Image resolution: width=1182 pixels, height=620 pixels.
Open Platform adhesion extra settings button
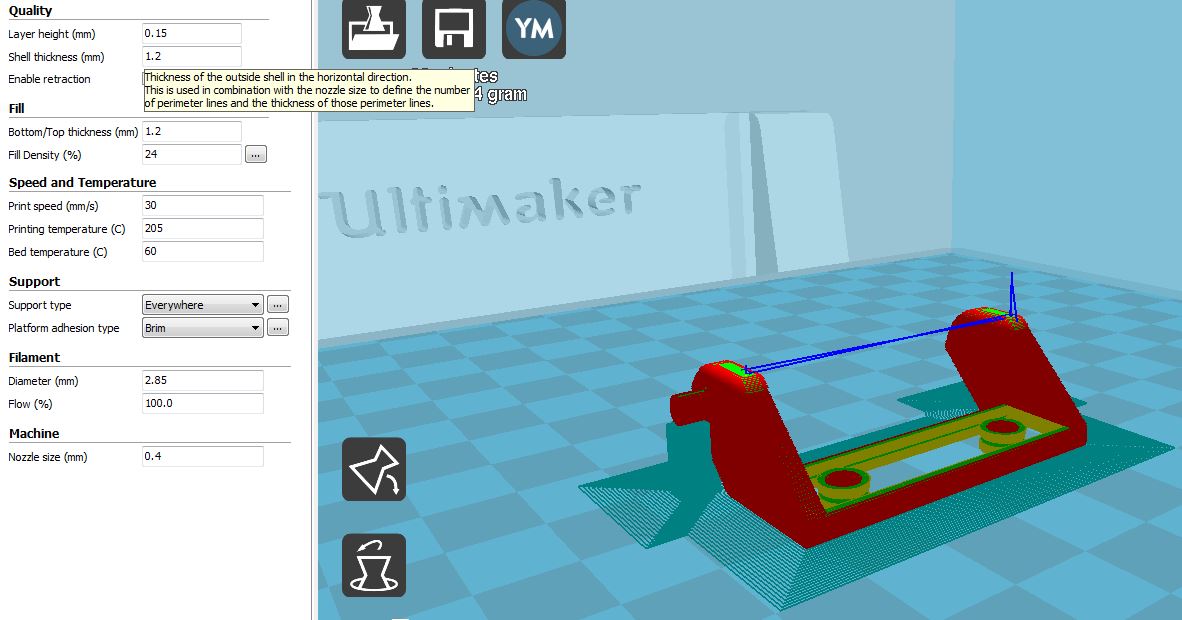[278, 328]
